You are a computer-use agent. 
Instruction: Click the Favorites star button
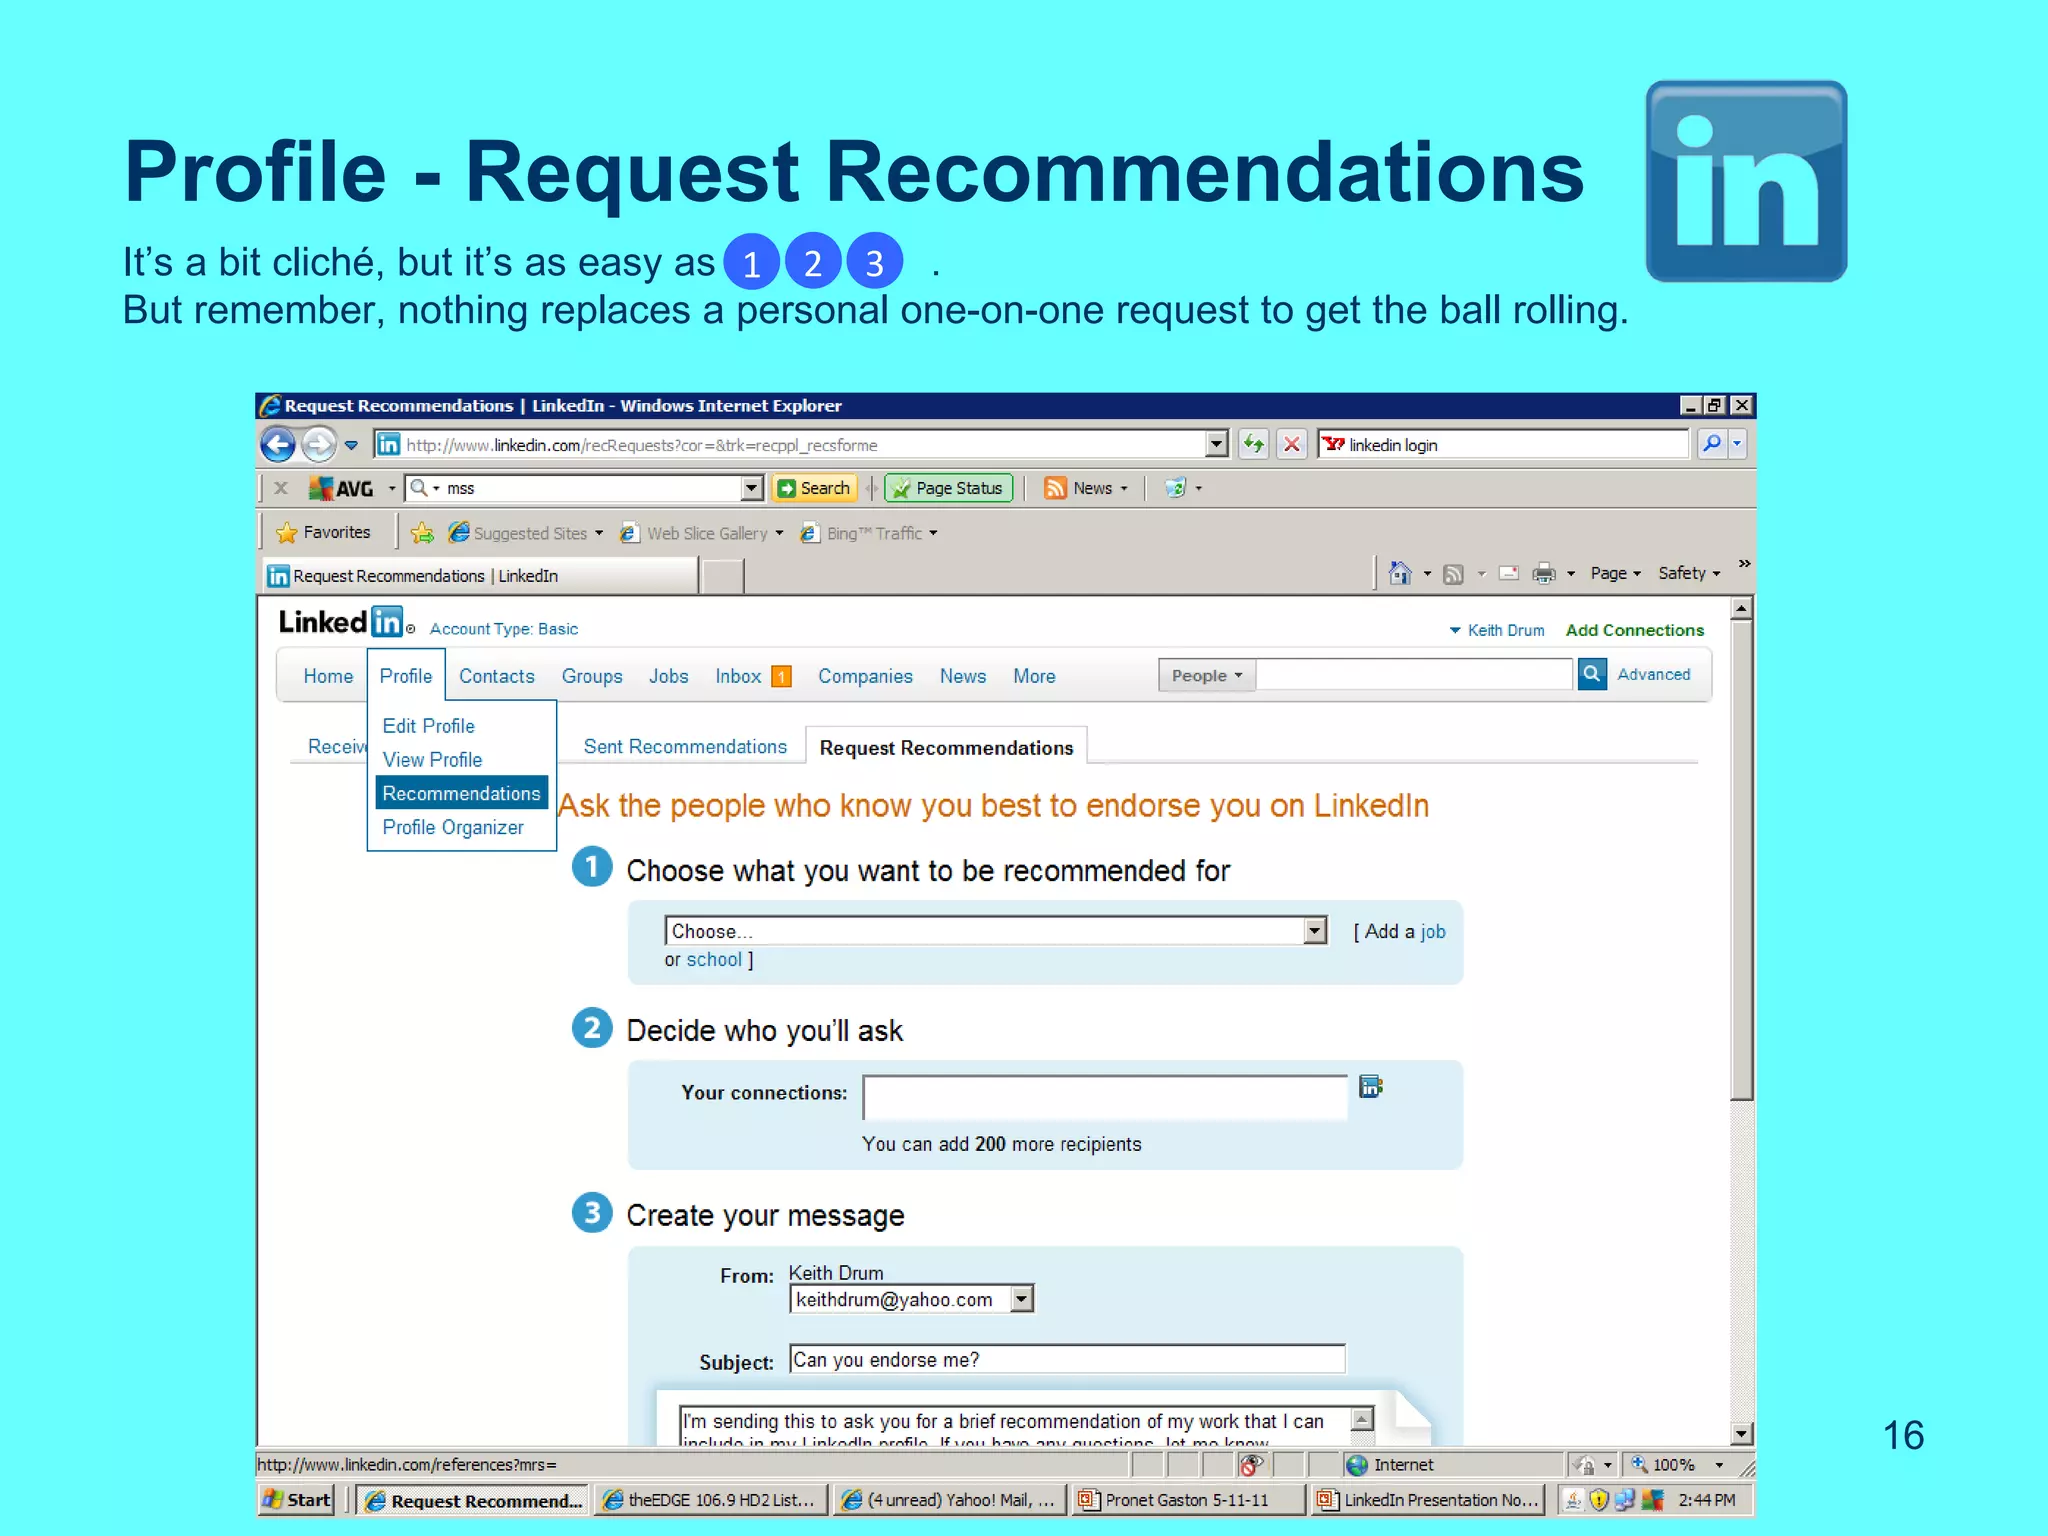pos(323,532)
